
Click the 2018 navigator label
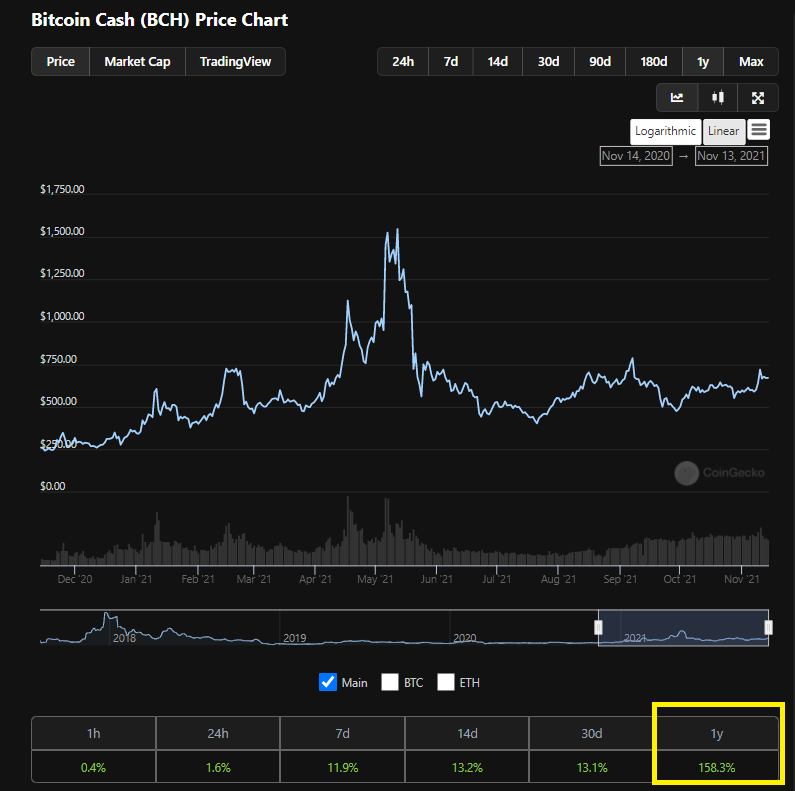coord(124,638)
